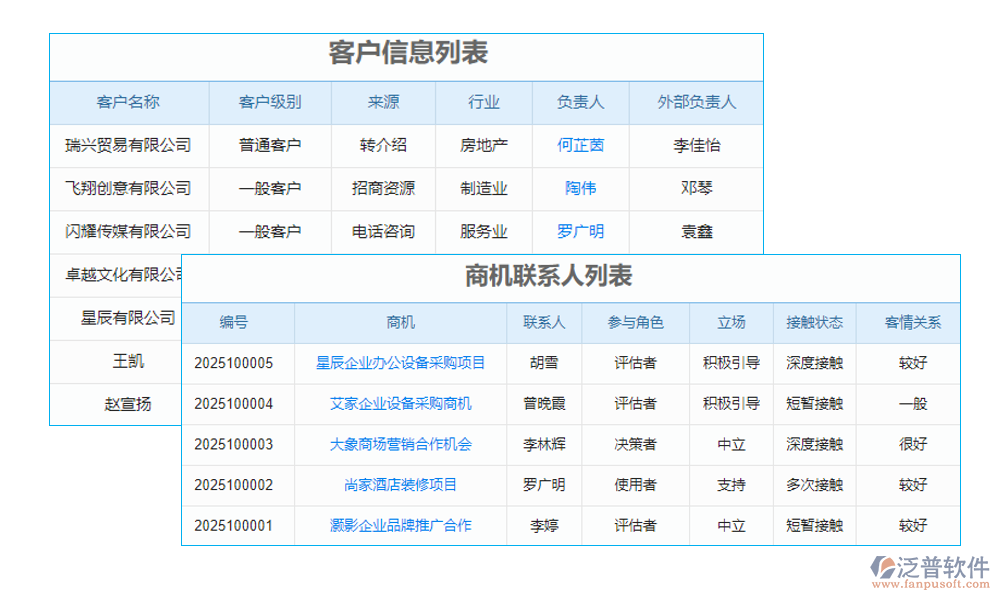The width and height of the screenshot is (1000, 600).
Task: Select contact 胡雪 in opportunity list
Action: point(545,364)
